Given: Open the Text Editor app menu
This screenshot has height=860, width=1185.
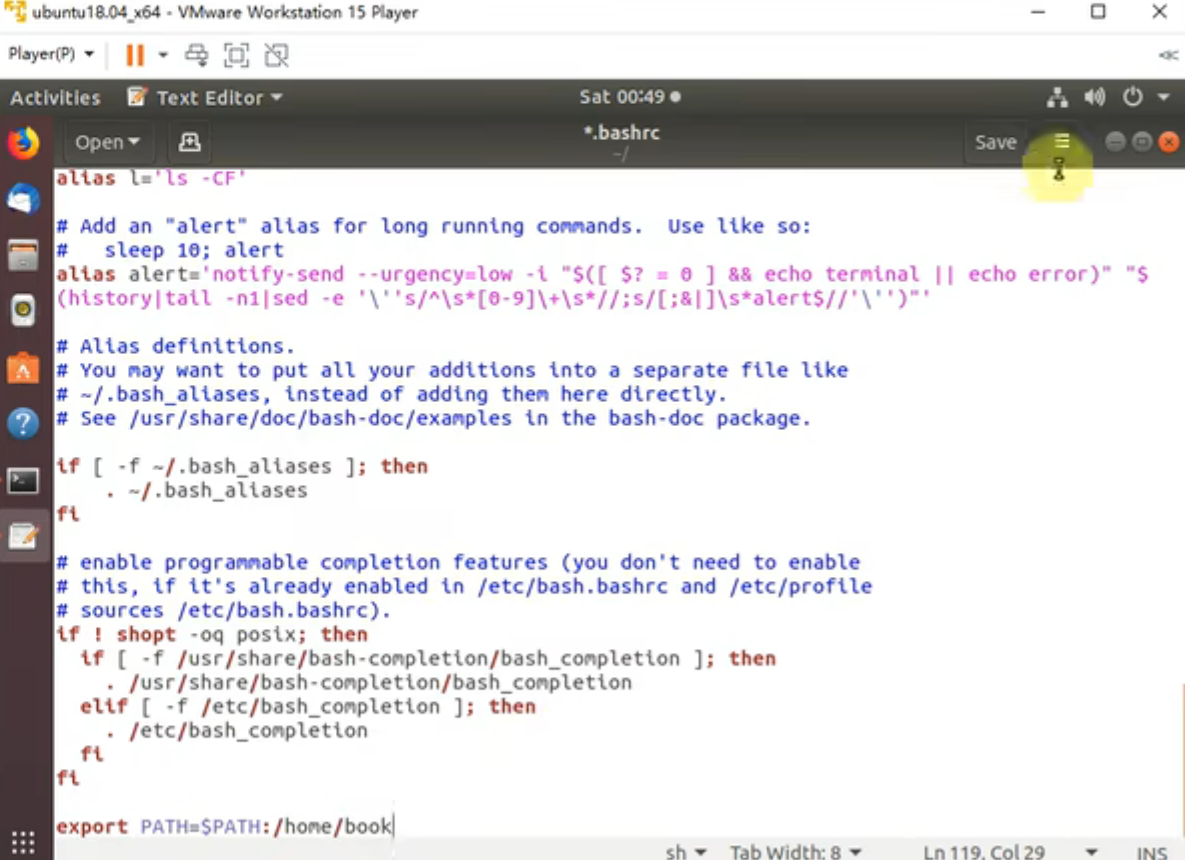Looking at the screenshot, I should [x=205, y=97].
